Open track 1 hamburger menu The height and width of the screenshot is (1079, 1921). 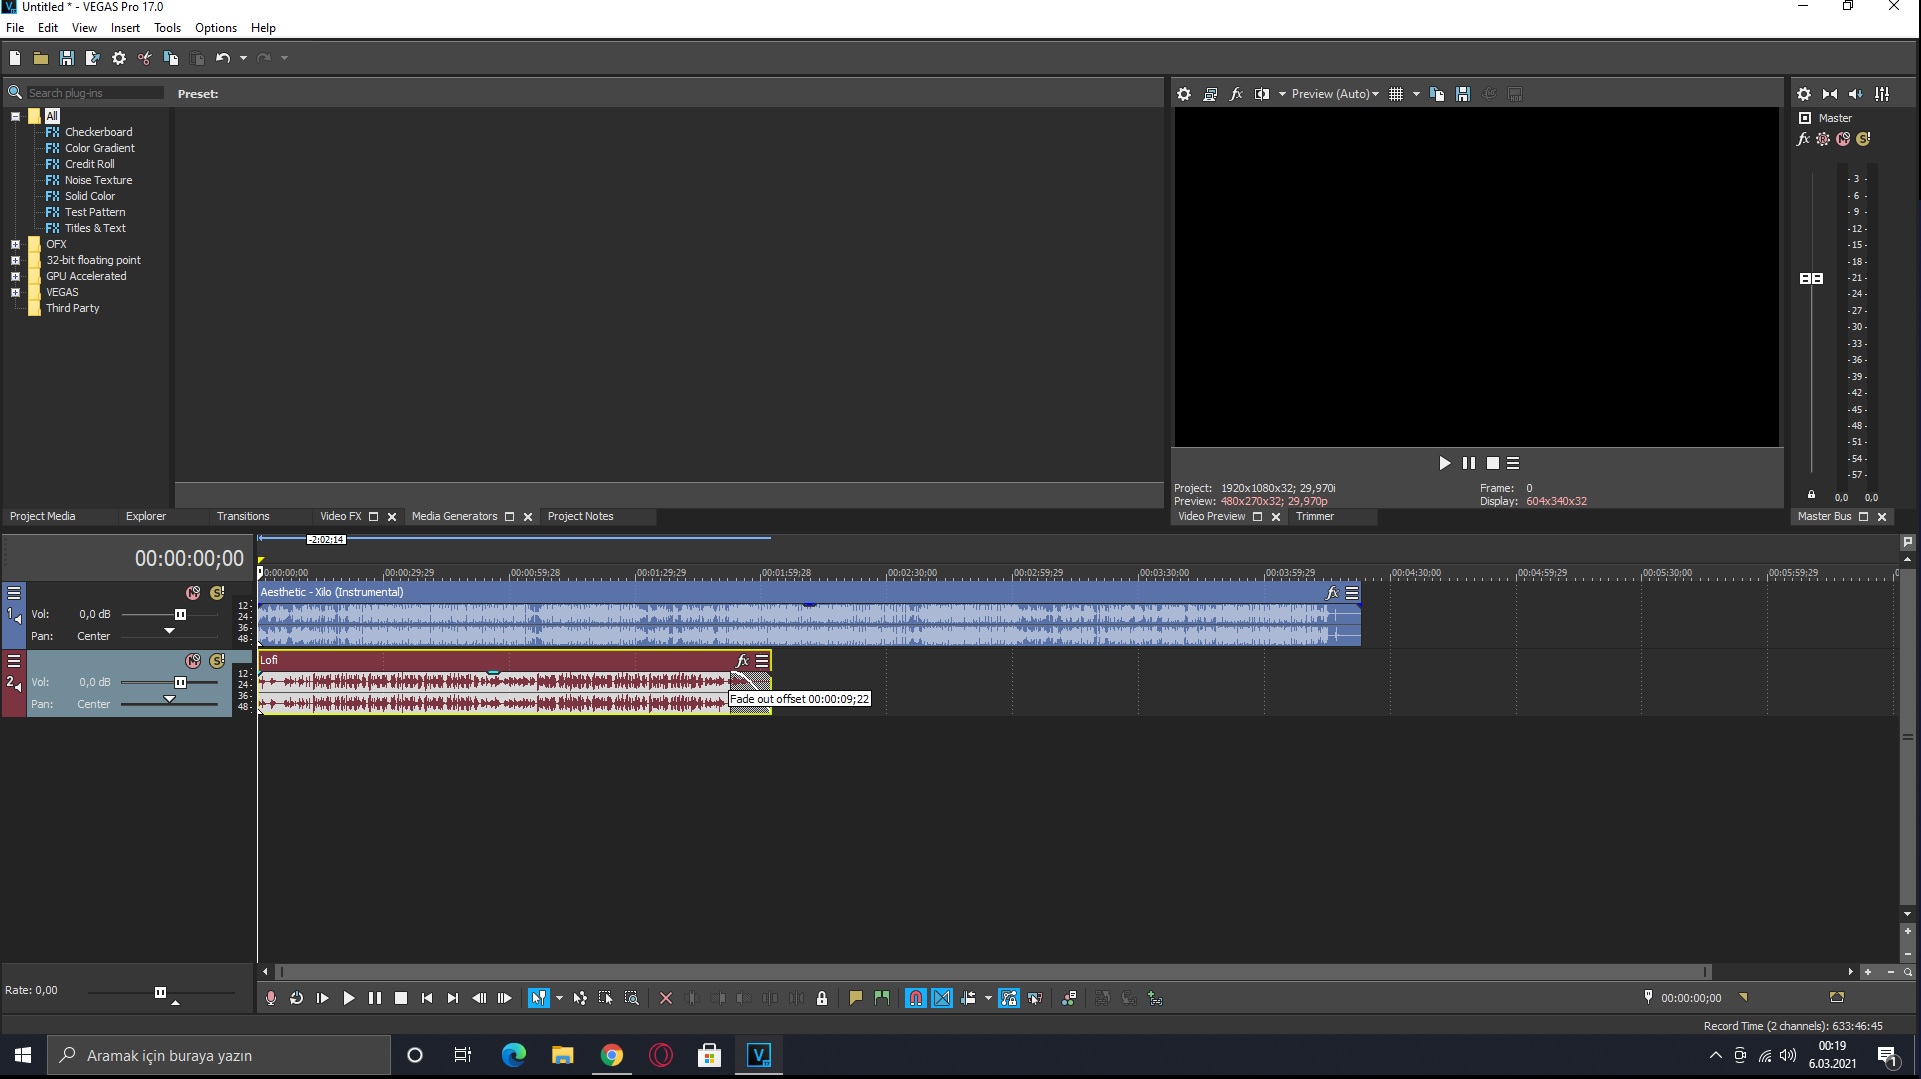[x=14, y=593]
